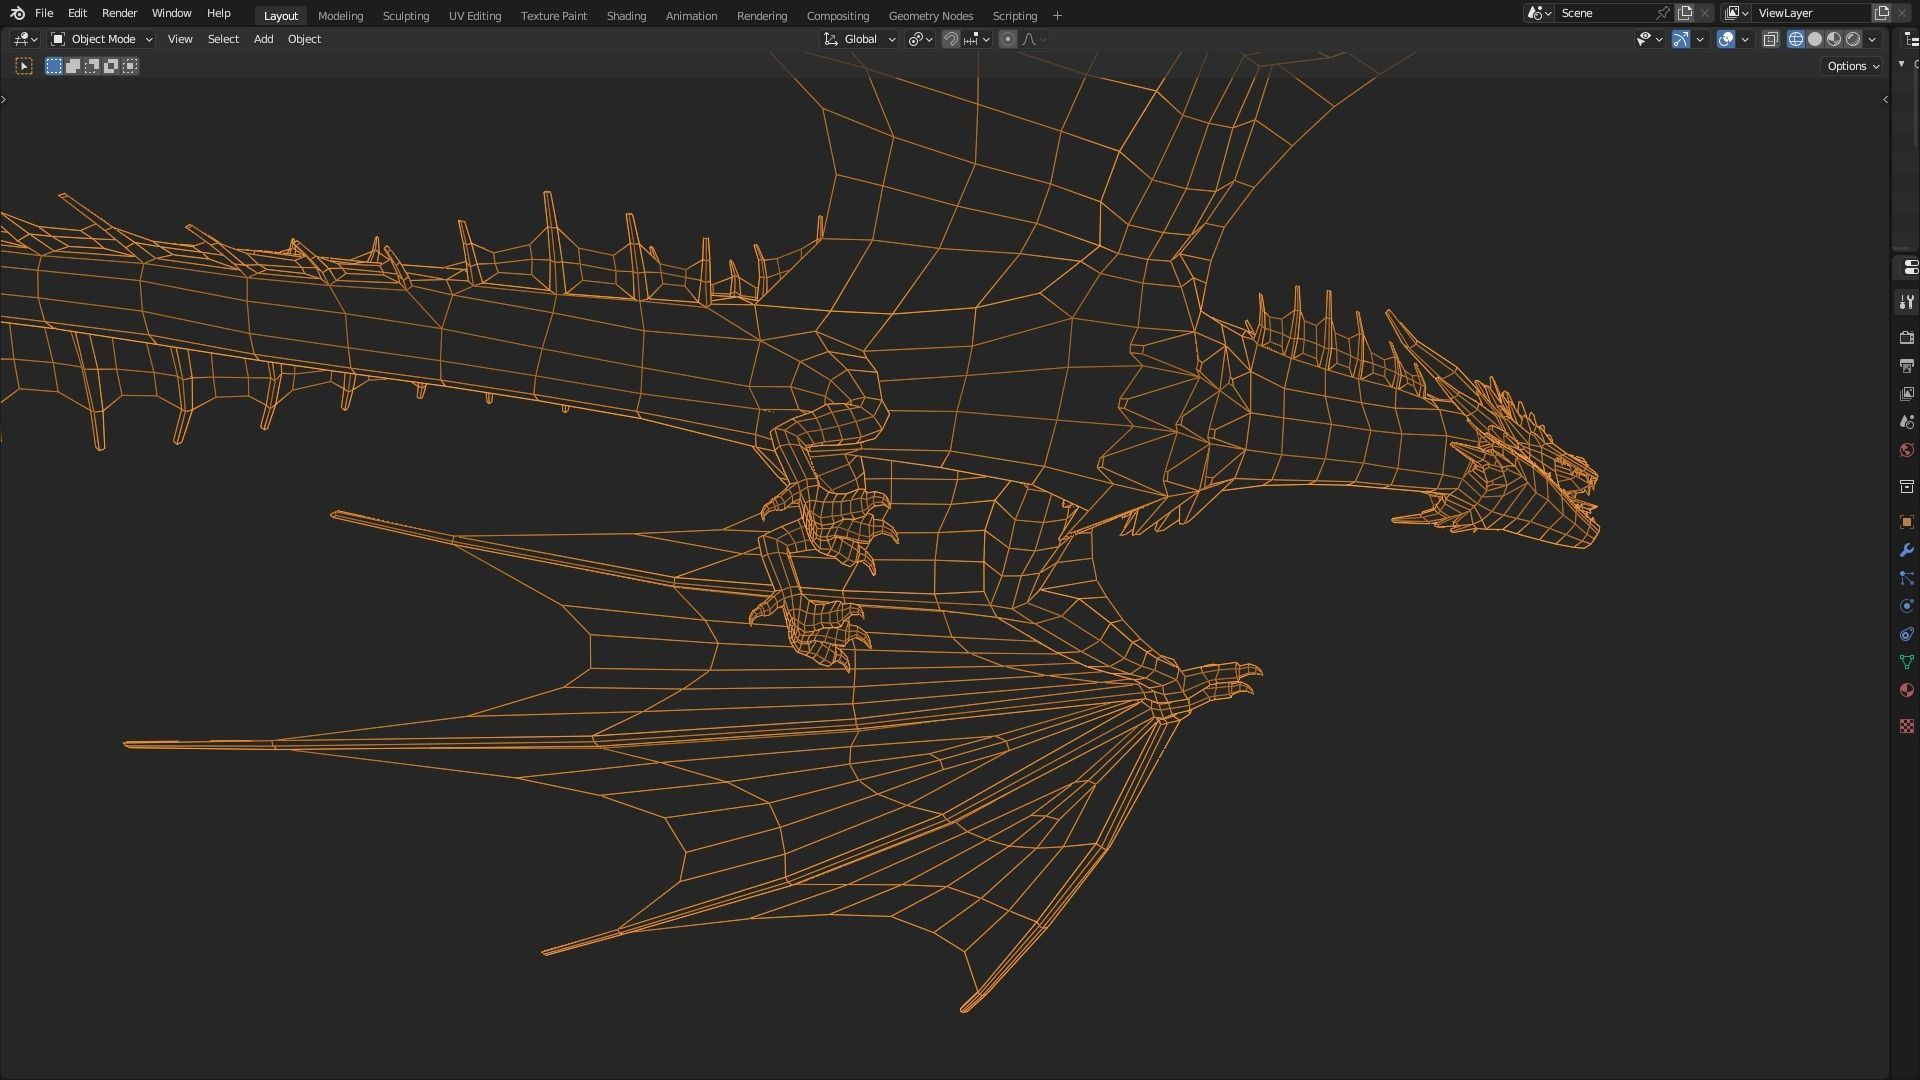Switch to the Texture Paint workspace tab
This screenshot has height=1080, width=1920.
click(553, 16)
